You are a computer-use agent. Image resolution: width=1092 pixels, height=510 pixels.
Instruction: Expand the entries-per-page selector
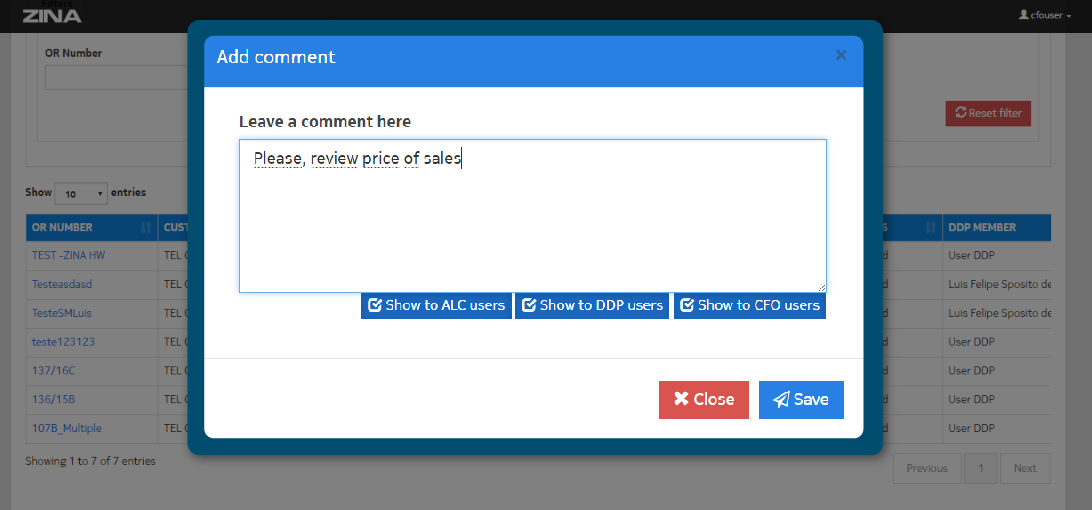click(x=81, y=193)
